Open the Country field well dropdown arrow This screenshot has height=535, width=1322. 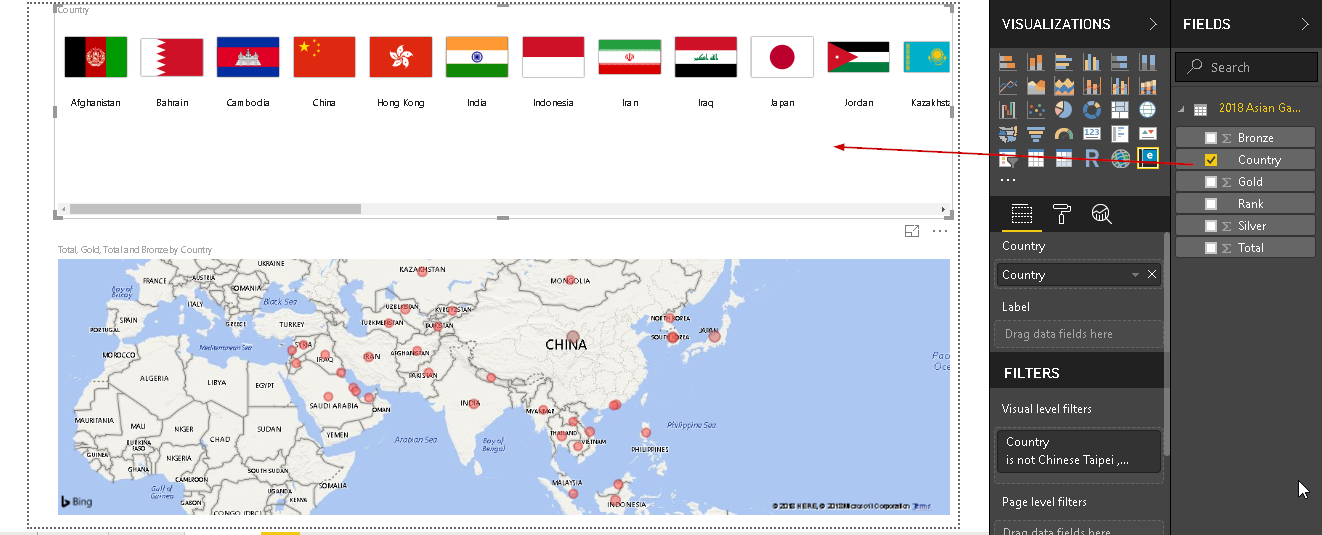point(1135,275)
